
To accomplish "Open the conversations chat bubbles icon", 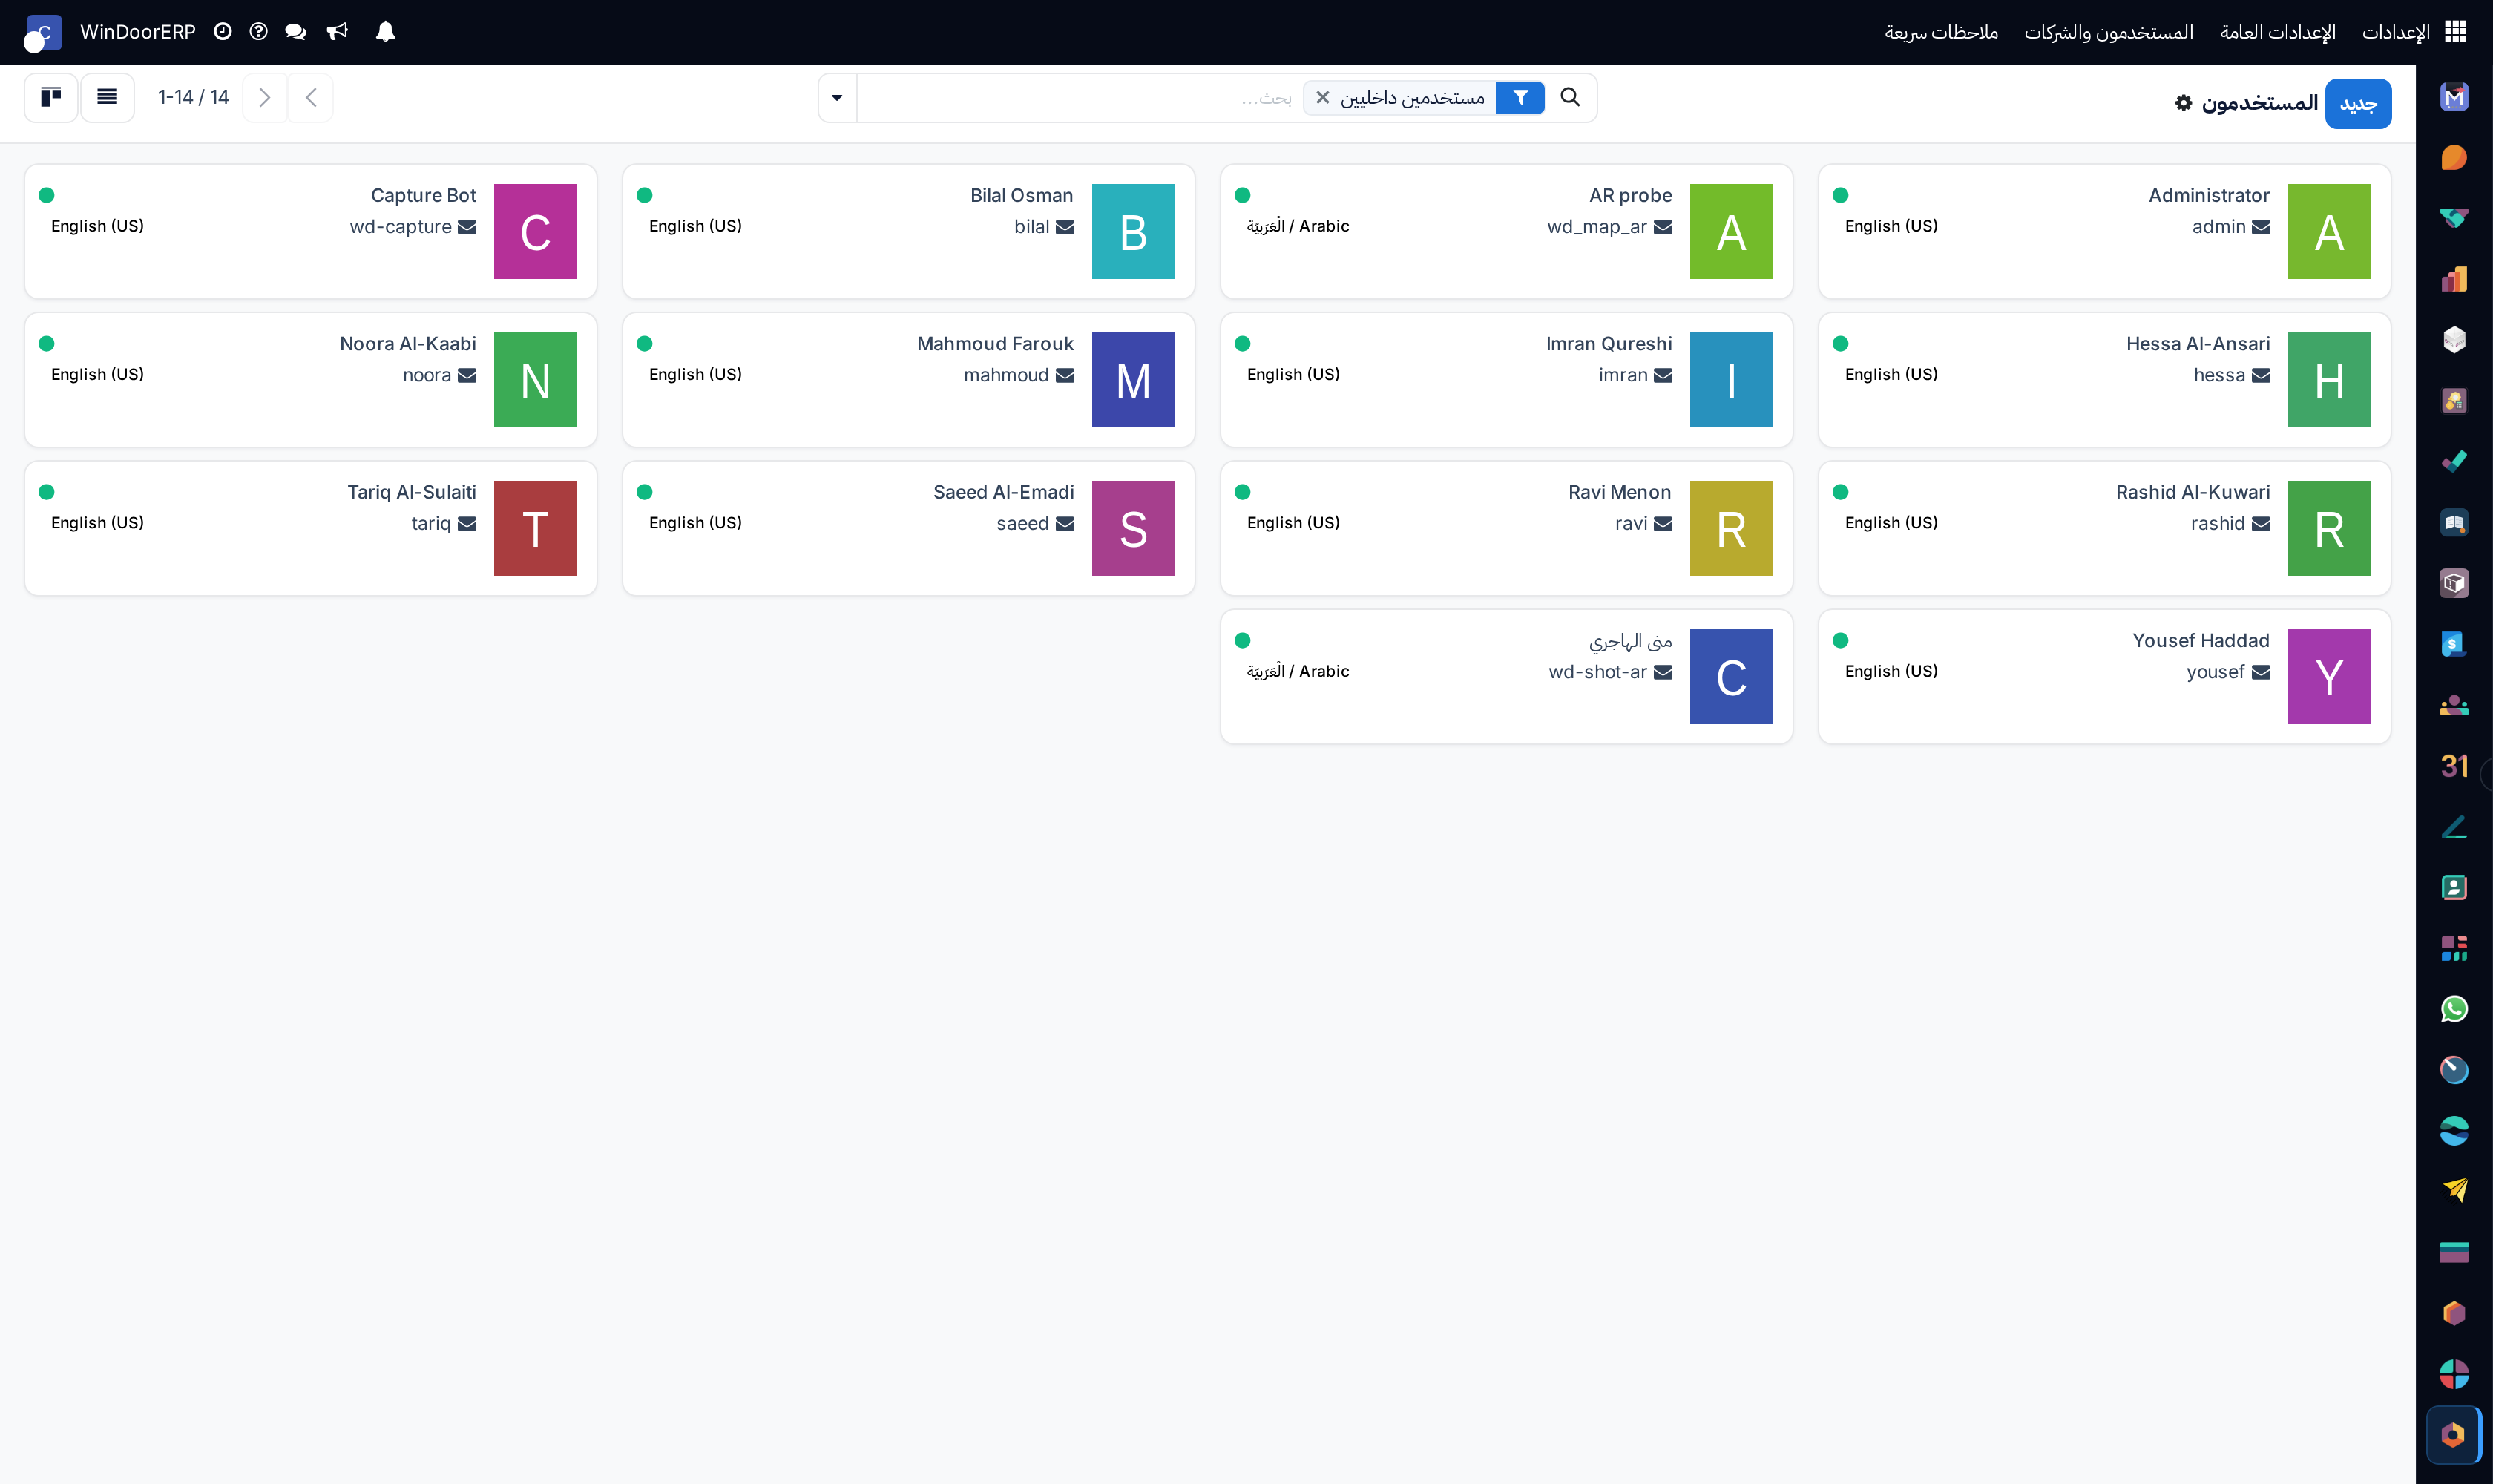I will pos(295,32).
